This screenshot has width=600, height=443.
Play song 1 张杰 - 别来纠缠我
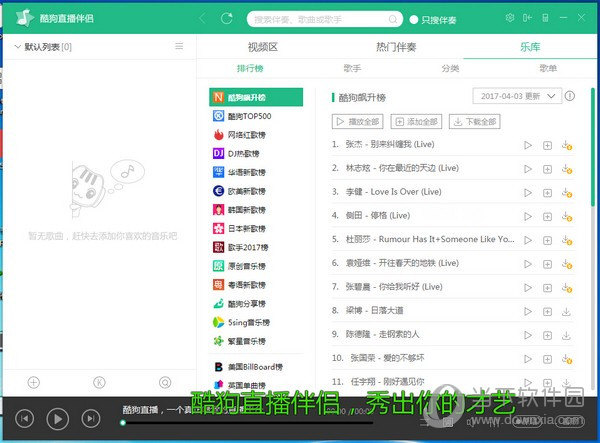coord(528,145)
